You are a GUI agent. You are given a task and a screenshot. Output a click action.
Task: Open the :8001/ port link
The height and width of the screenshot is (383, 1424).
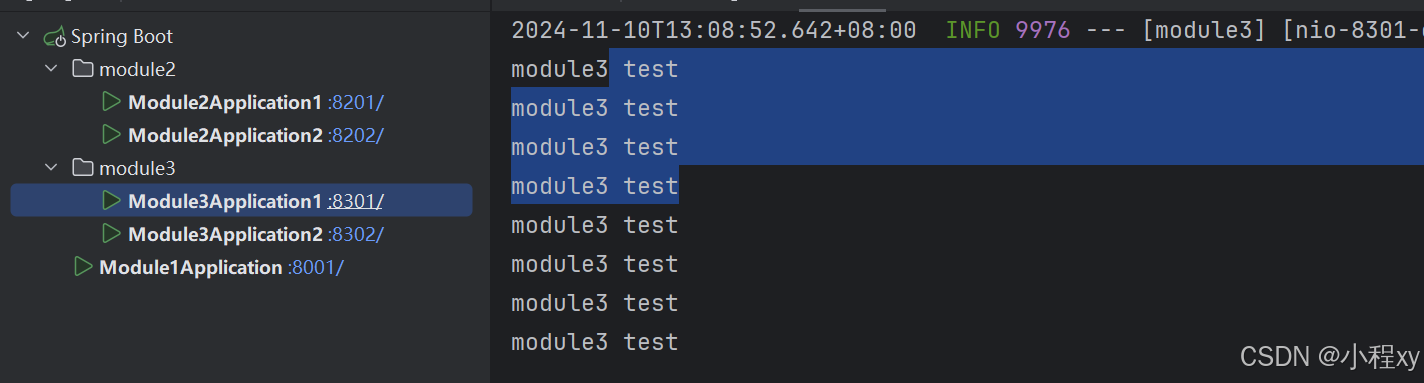coord(316,267)
